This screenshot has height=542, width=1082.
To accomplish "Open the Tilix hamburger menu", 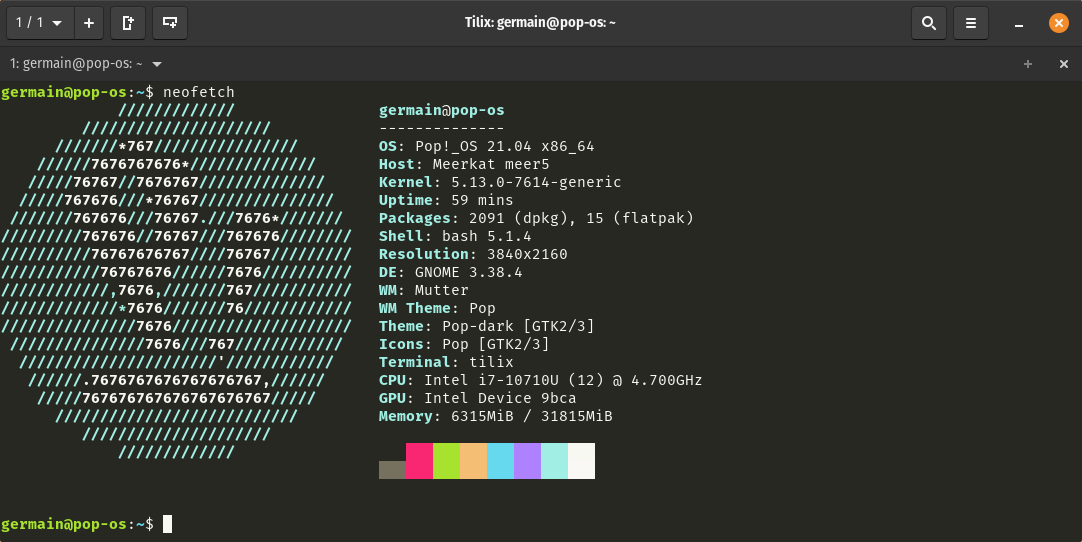I will [x=971, y=23].
